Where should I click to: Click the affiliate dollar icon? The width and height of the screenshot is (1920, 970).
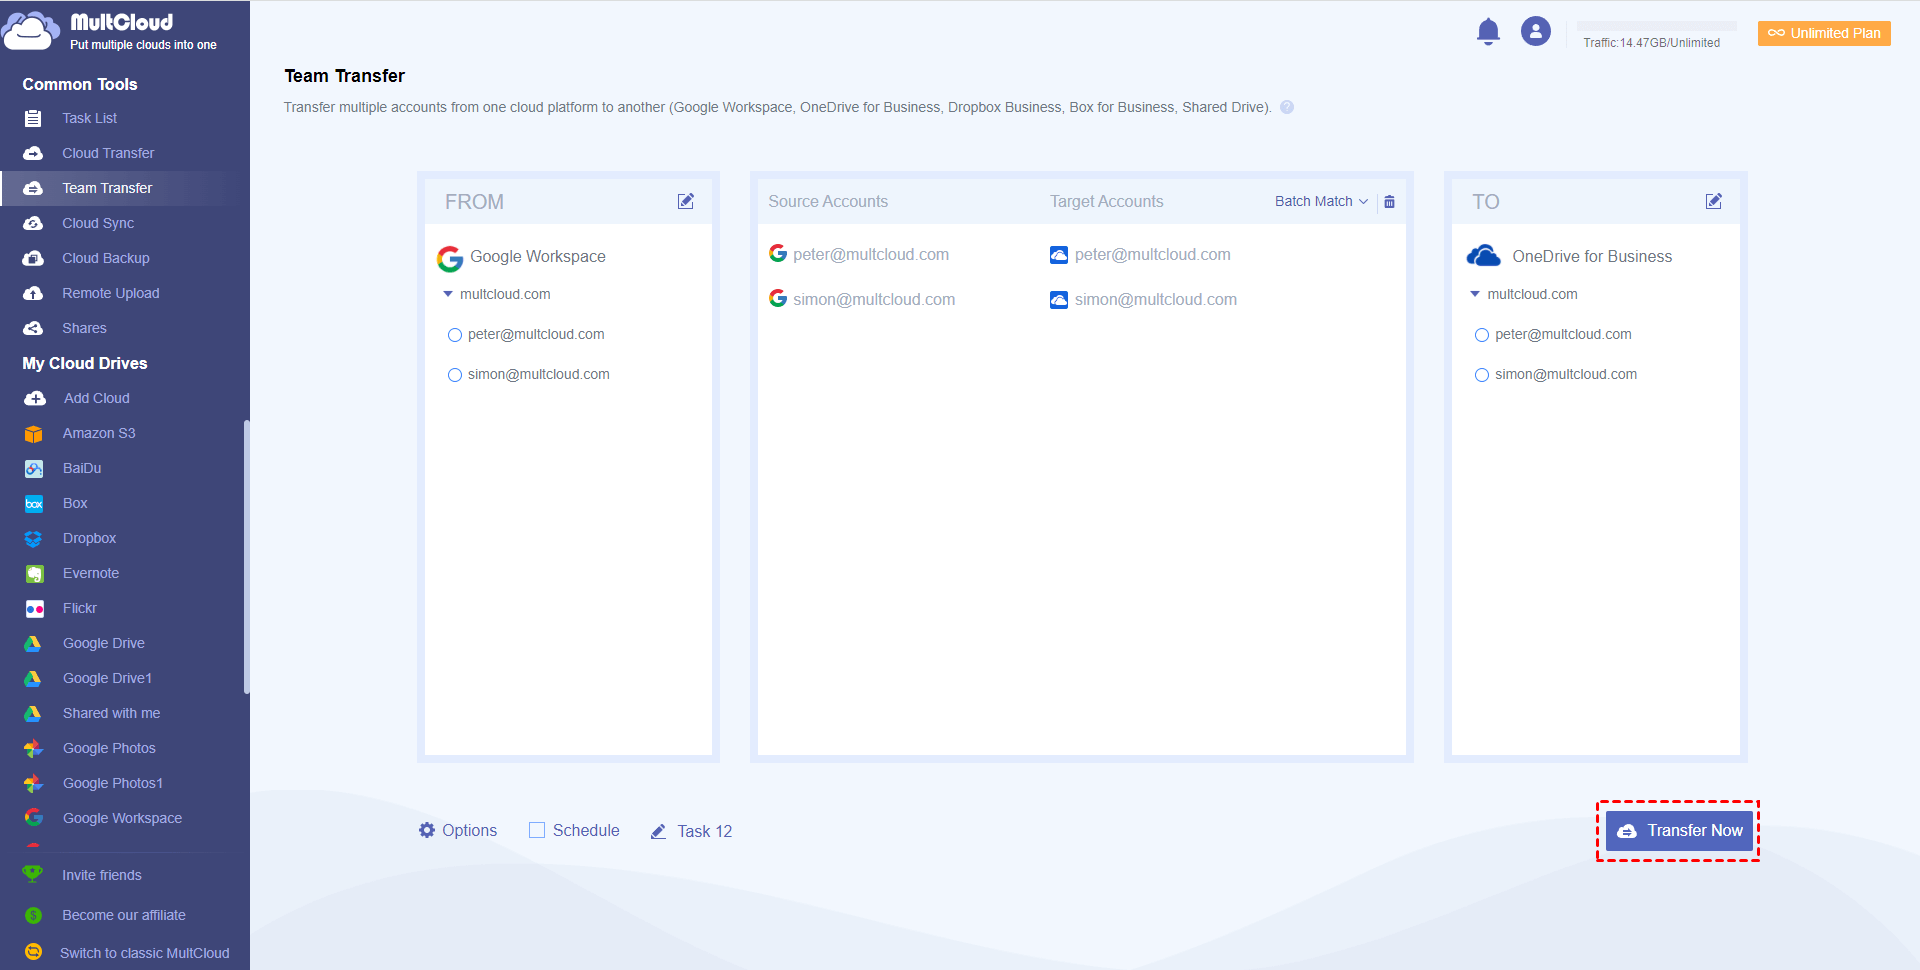33,915
